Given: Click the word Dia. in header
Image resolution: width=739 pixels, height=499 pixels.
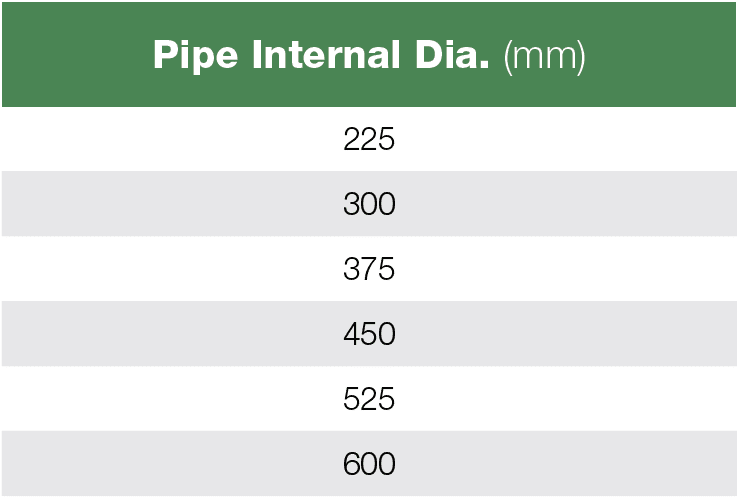Looking at the screenshot, I should click(452, 55).
